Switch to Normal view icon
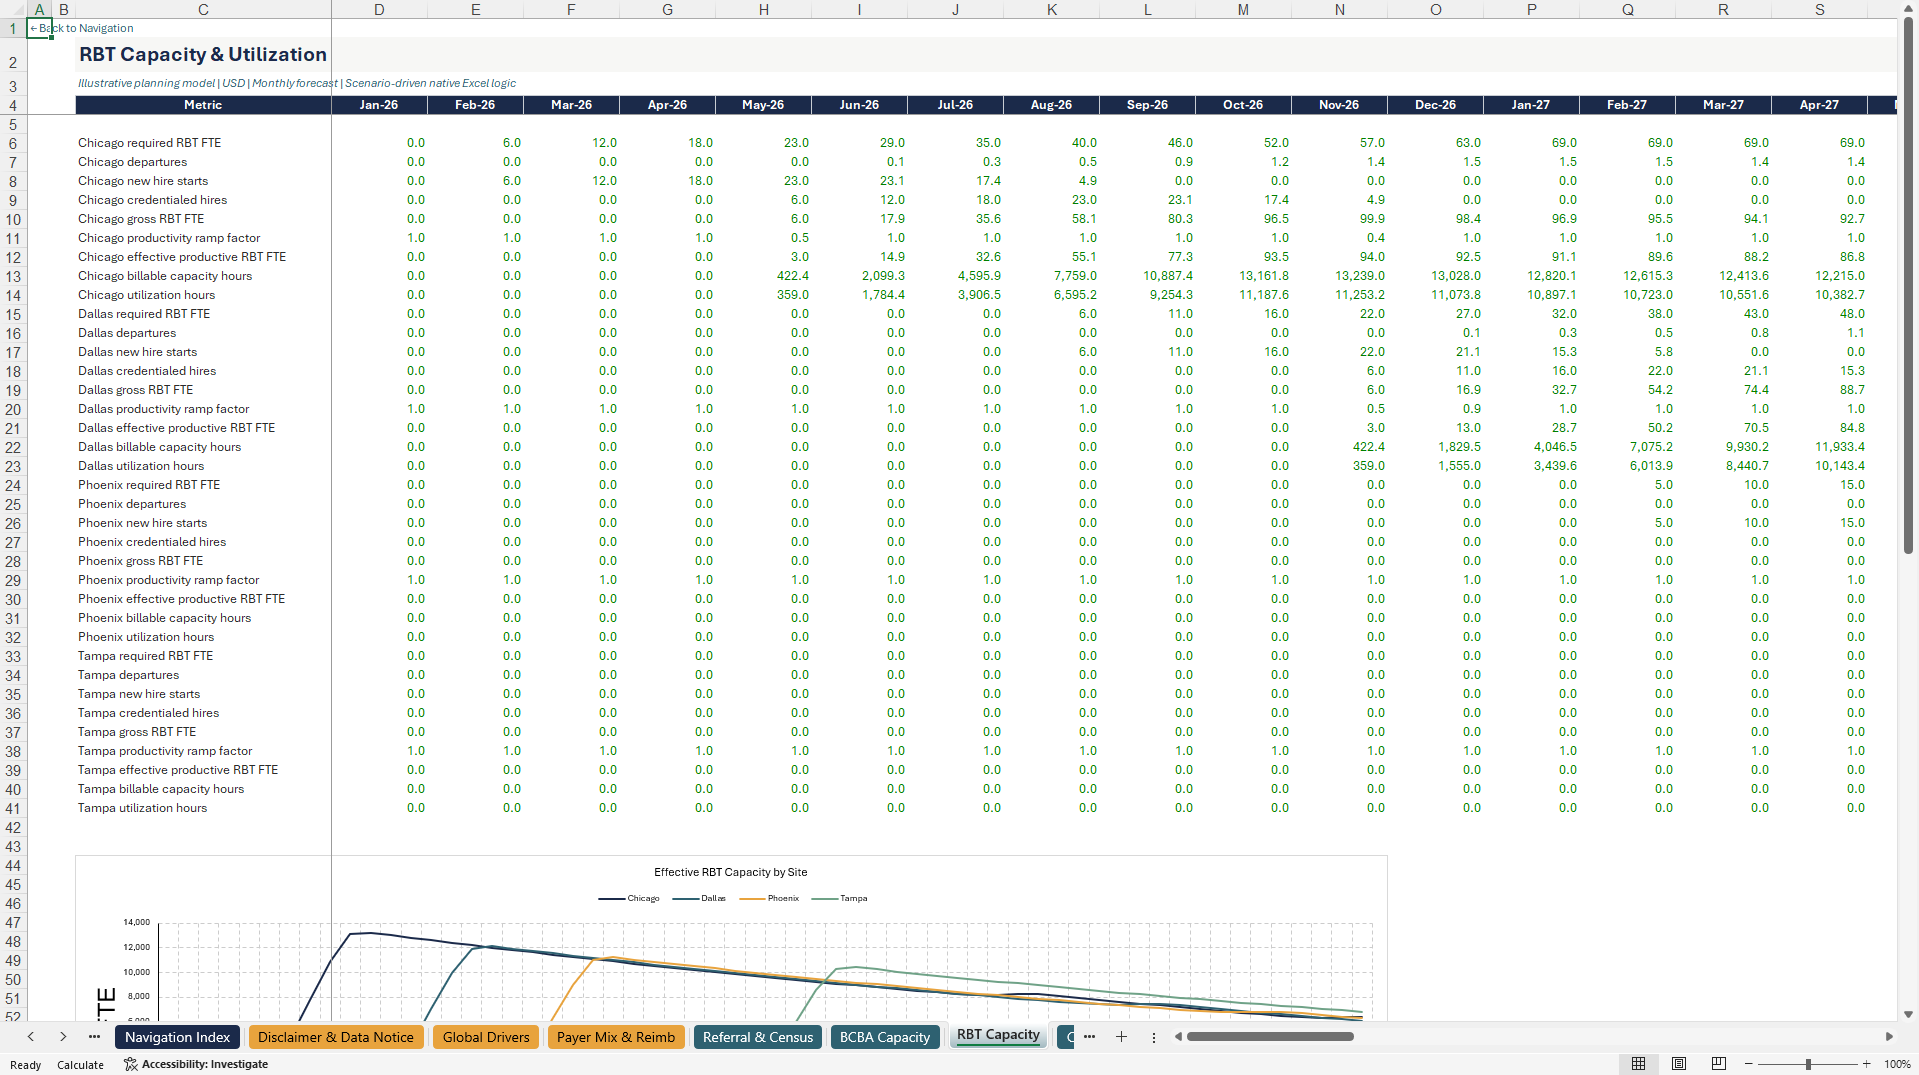1919x1075 pixels. 1638,1064
